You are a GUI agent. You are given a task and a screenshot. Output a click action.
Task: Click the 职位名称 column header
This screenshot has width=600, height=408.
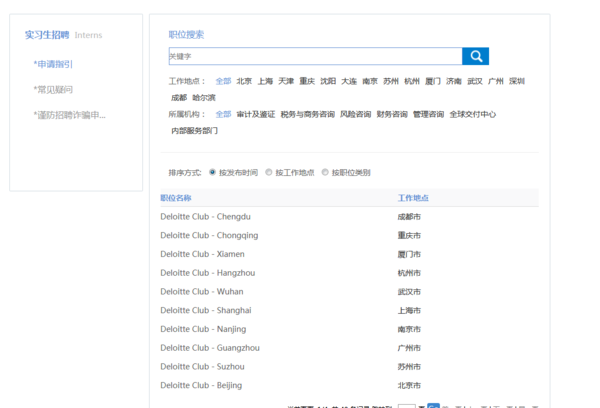(176, 198)
